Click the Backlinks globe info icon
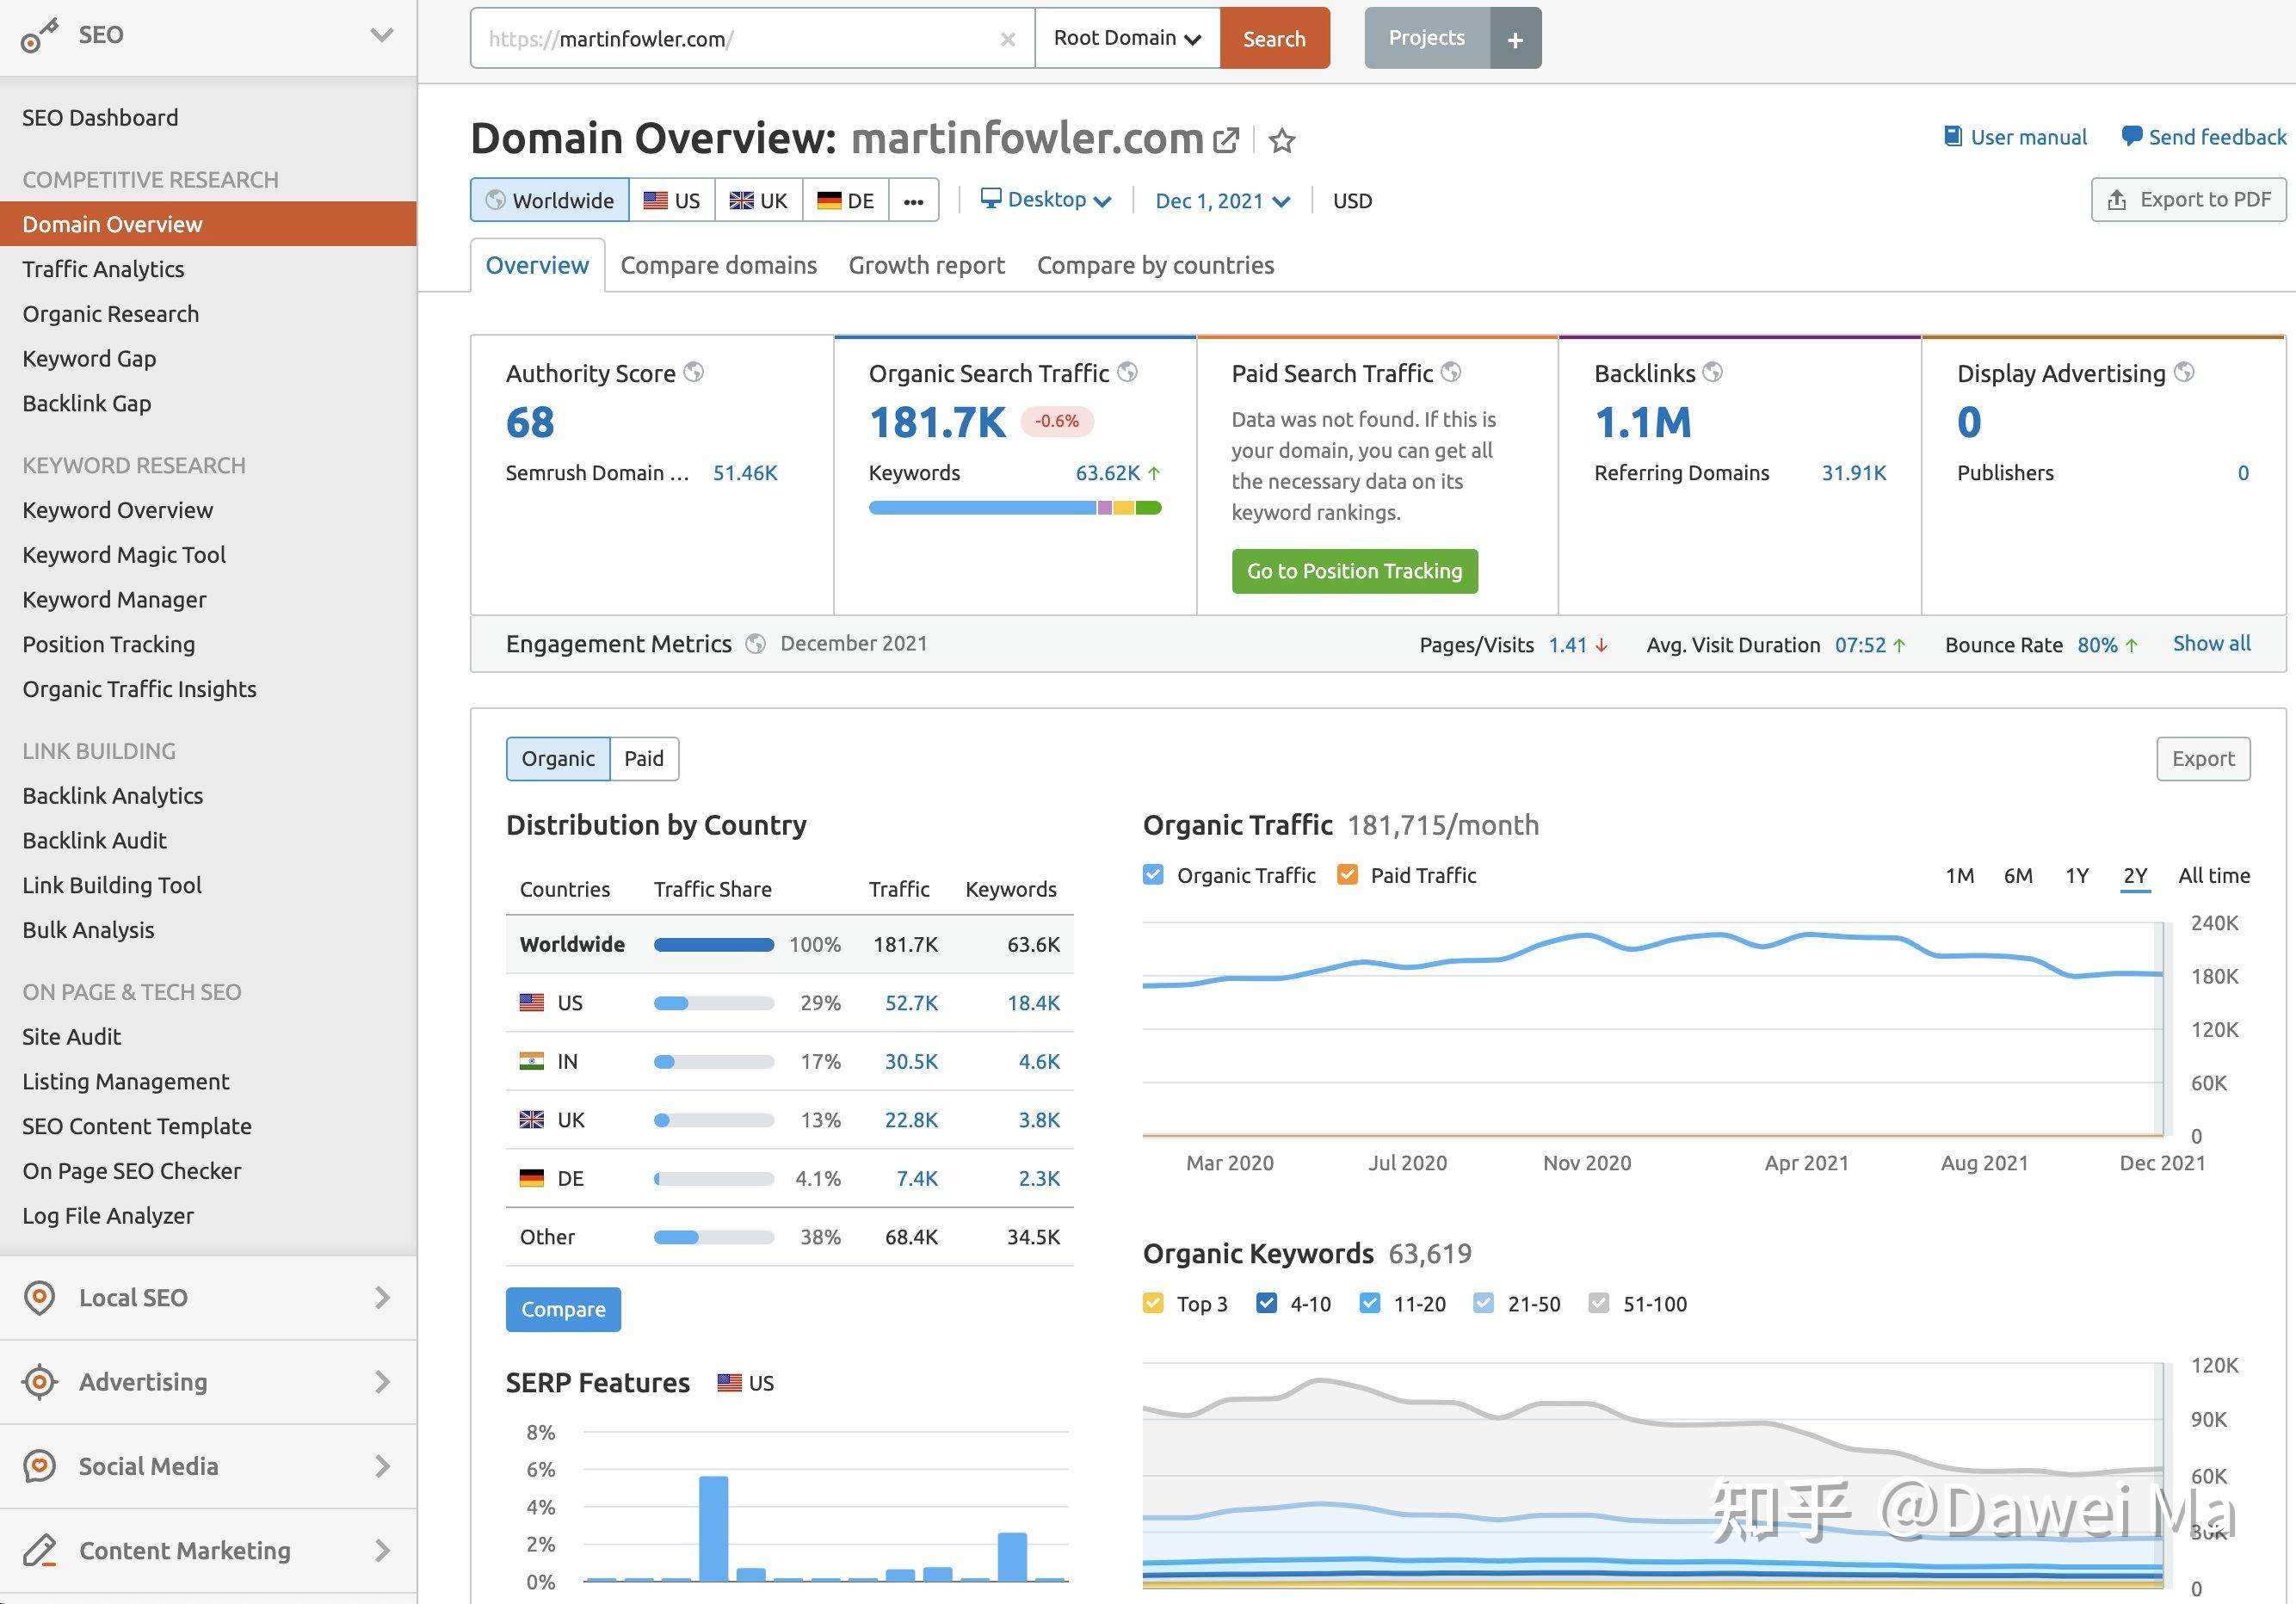The width and height of the screenshot is (2296, 1604). [1713, 373]
